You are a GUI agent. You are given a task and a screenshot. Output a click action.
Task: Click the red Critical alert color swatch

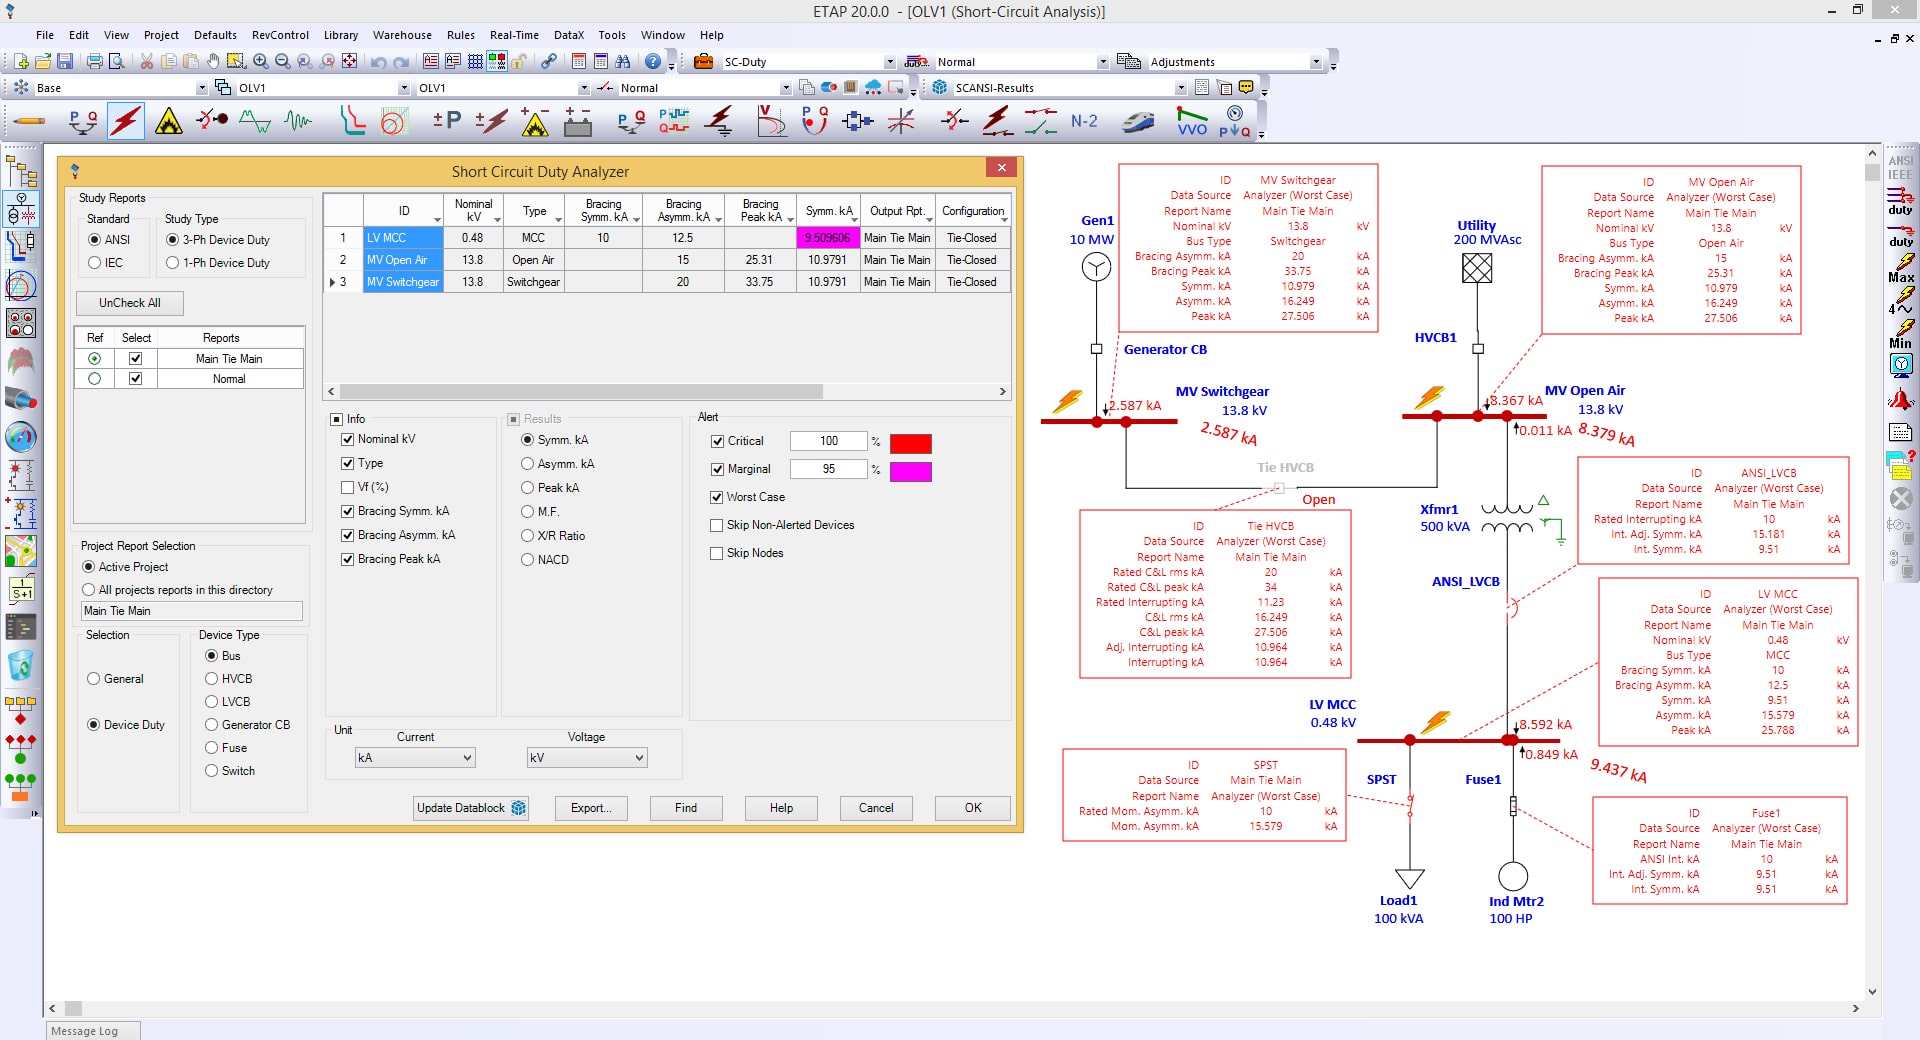(x=910, y=443)
